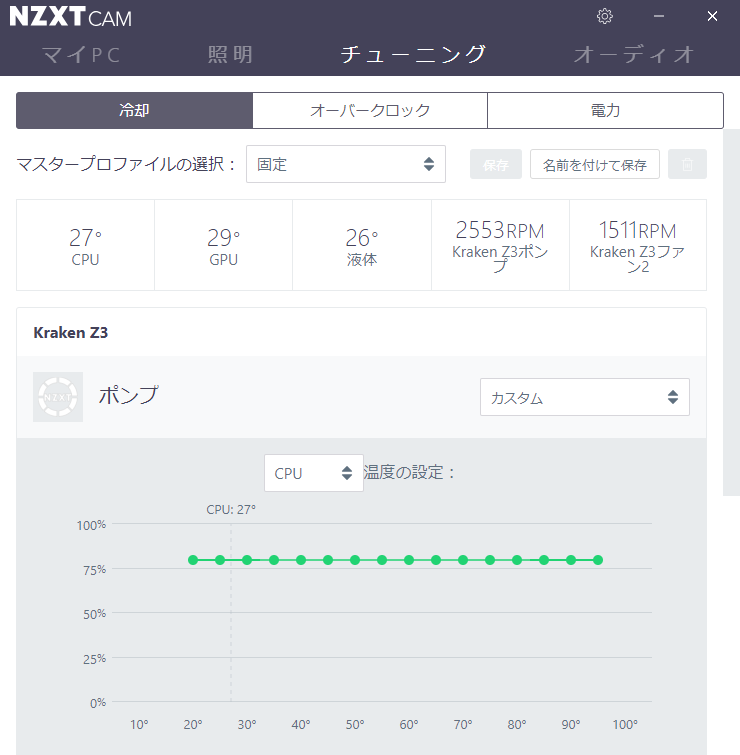Click the 保存 button

pyautogui.click(x=496, y=164)
